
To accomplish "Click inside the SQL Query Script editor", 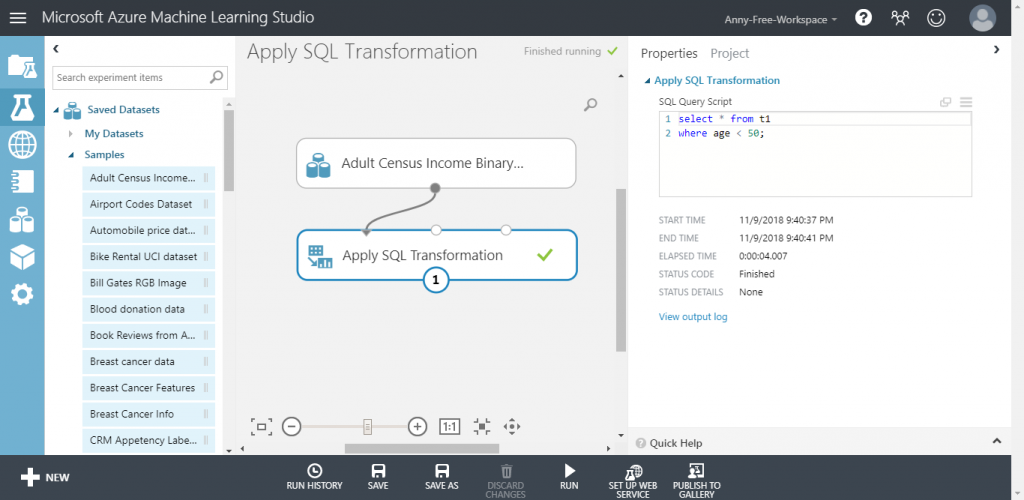I will coord(815,154).
